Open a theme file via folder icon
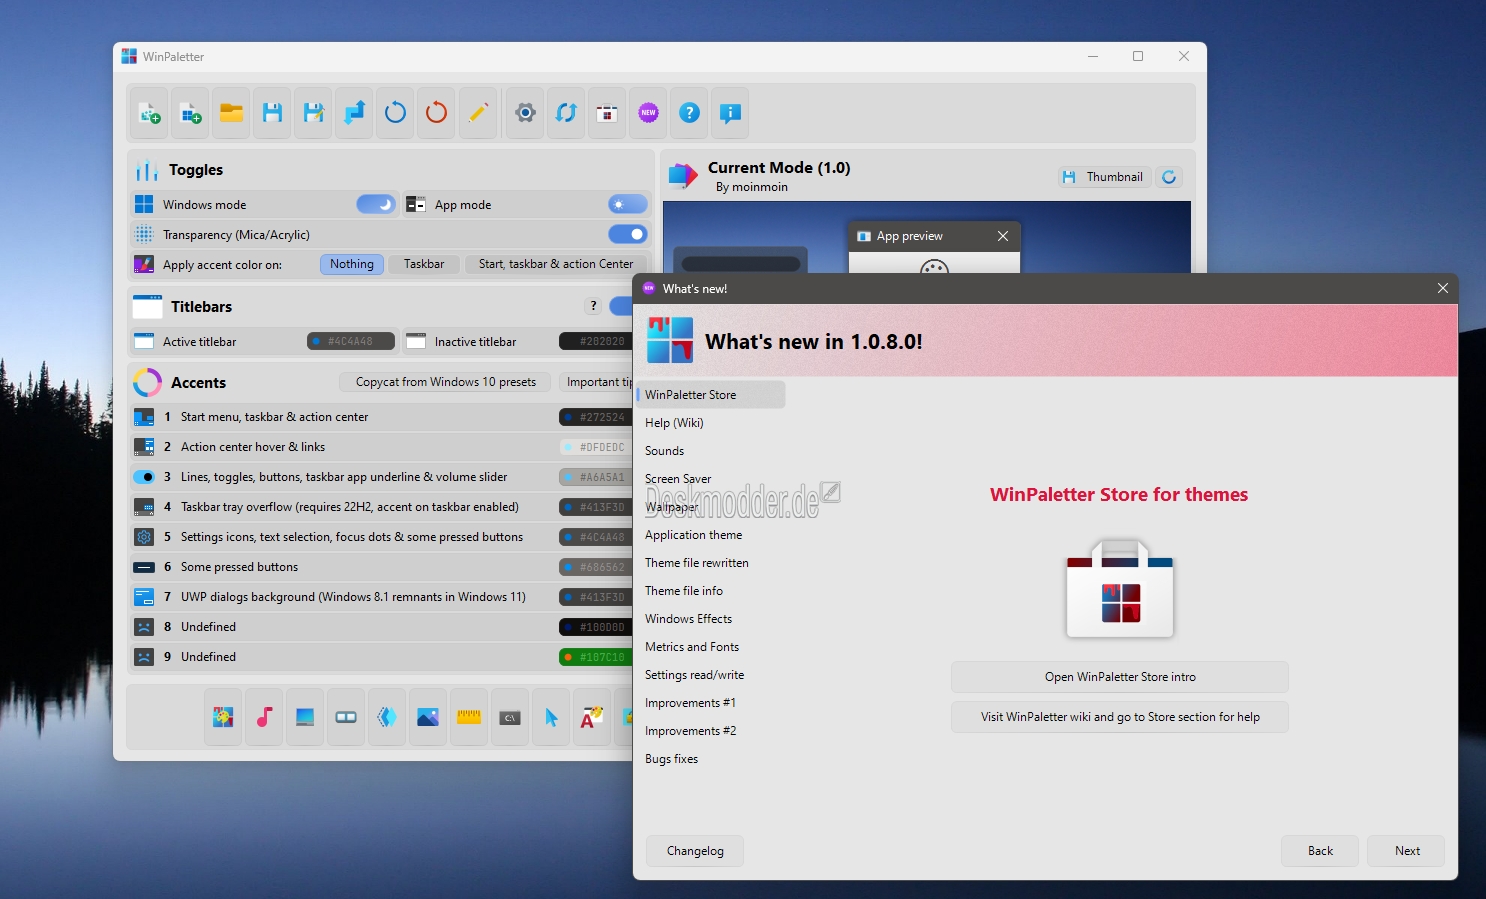This screenshot has width=1486, height=899. point(231,113)
